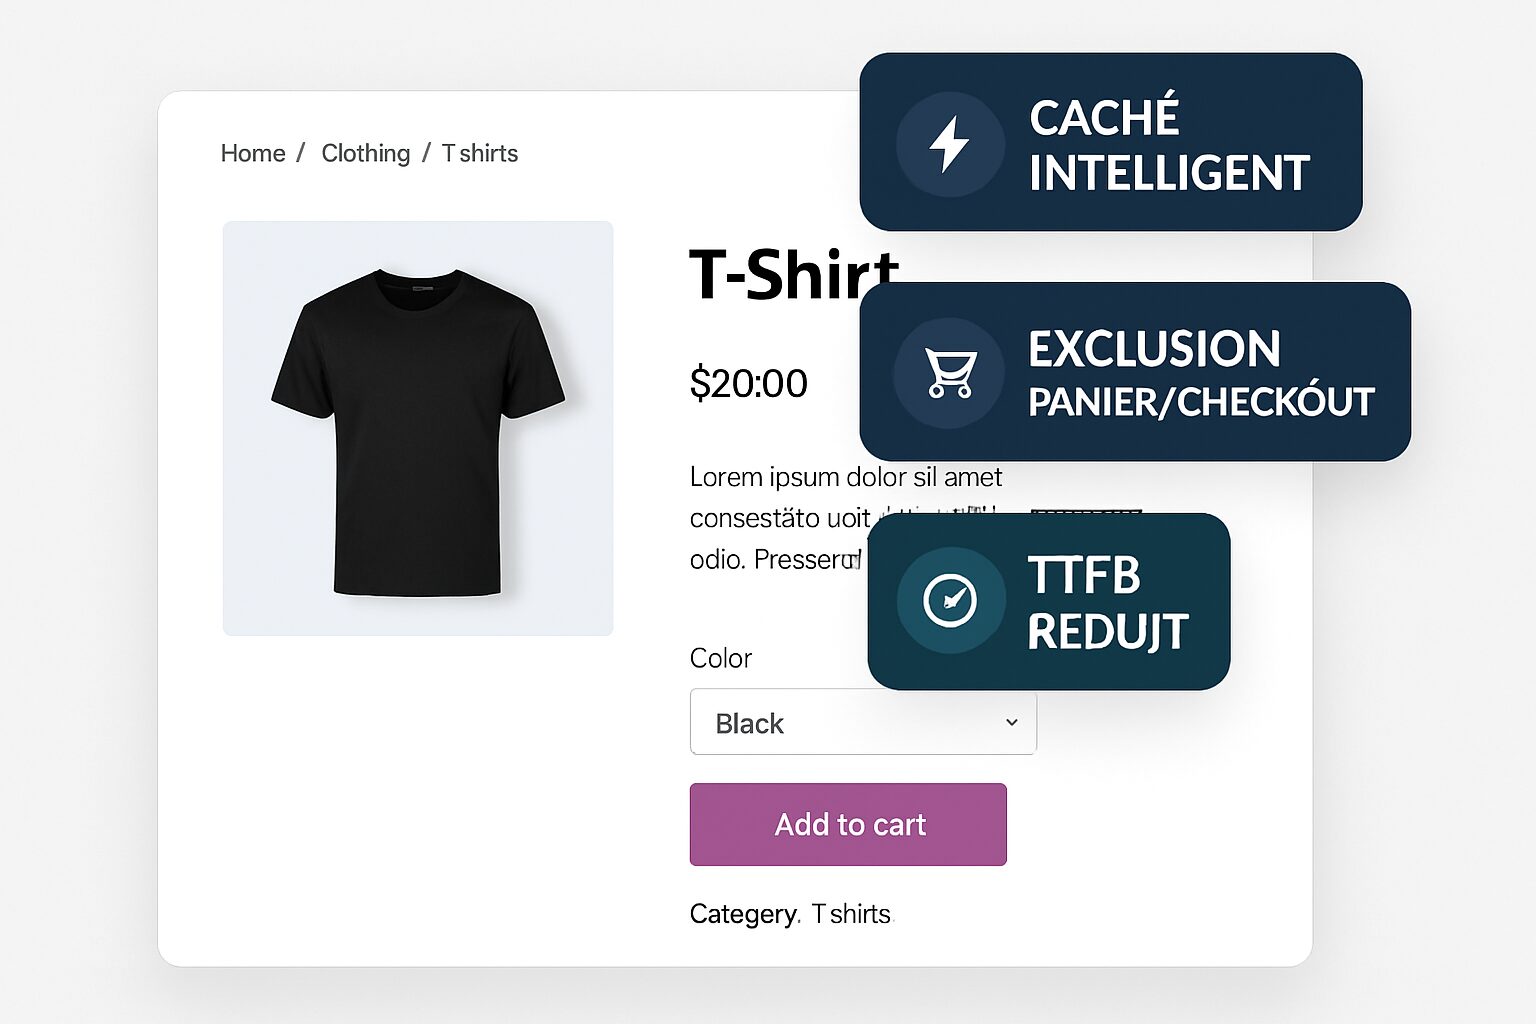Select T shirts in the breadcrumb trail
1536x1024 pixels.
point(479,153)
